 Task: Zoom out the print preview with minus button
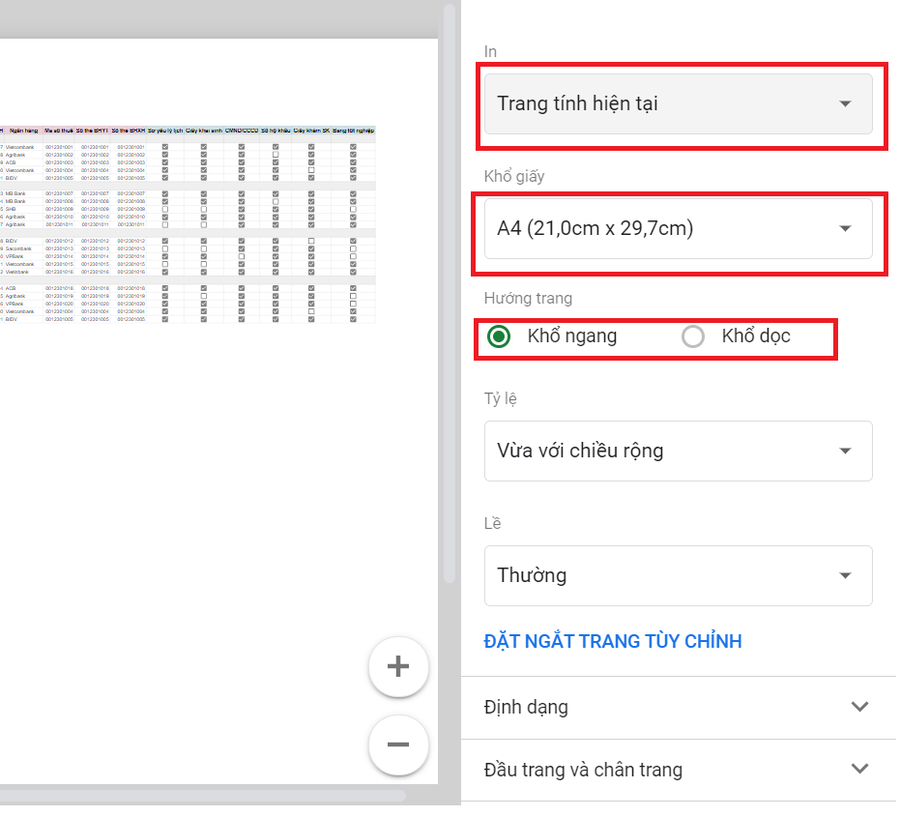click(398, 745)
